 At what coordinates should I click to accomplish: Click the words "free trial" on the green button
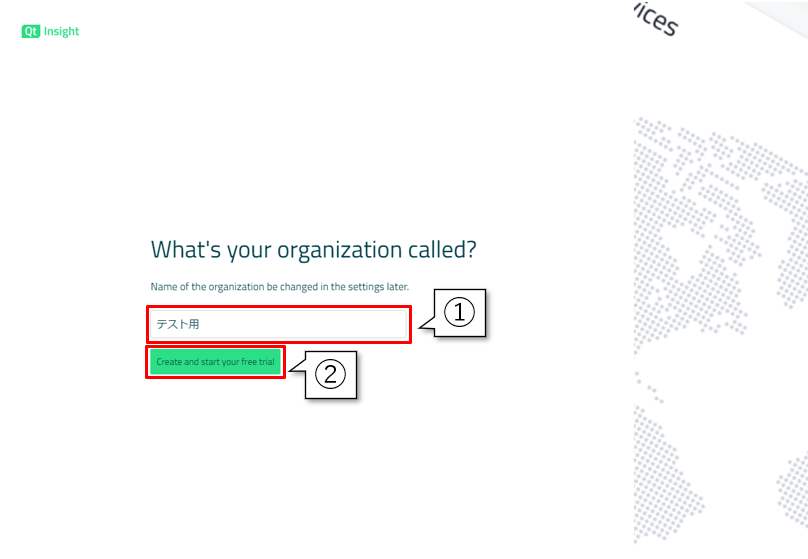258,362
